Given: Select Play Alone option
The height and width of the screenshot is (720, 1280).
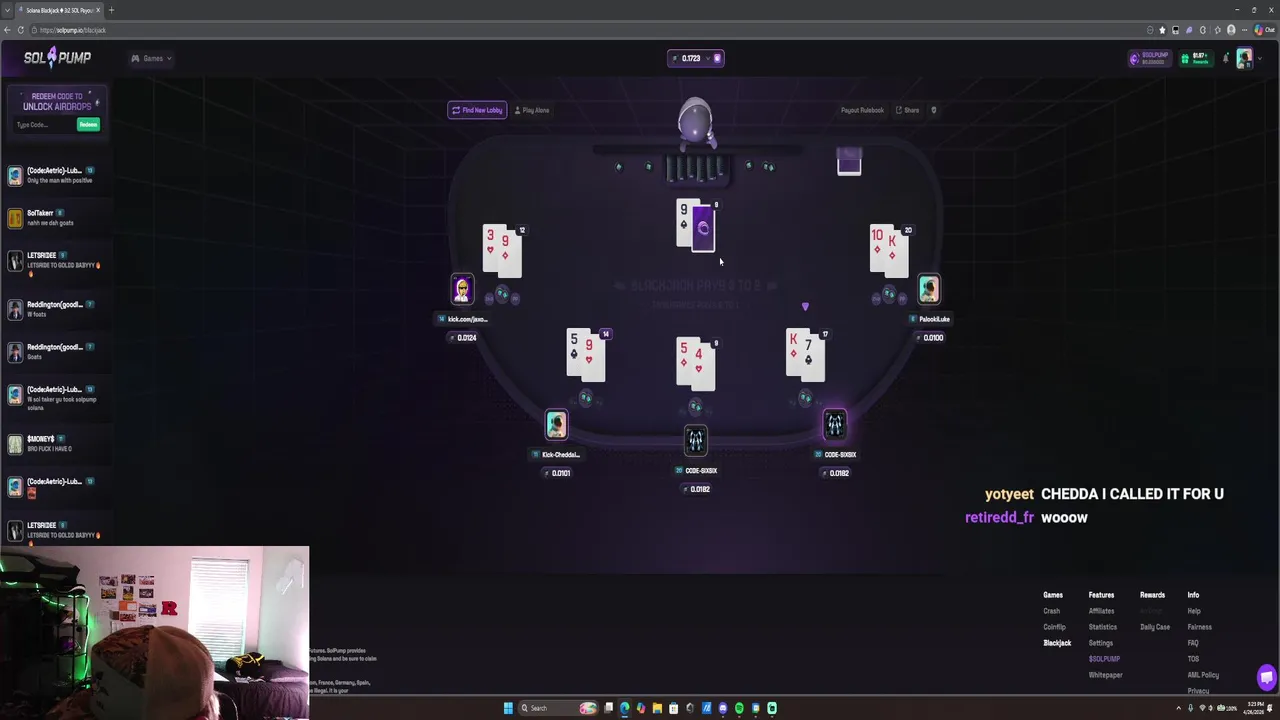Looking at the screenshot, I should (532, 110).
